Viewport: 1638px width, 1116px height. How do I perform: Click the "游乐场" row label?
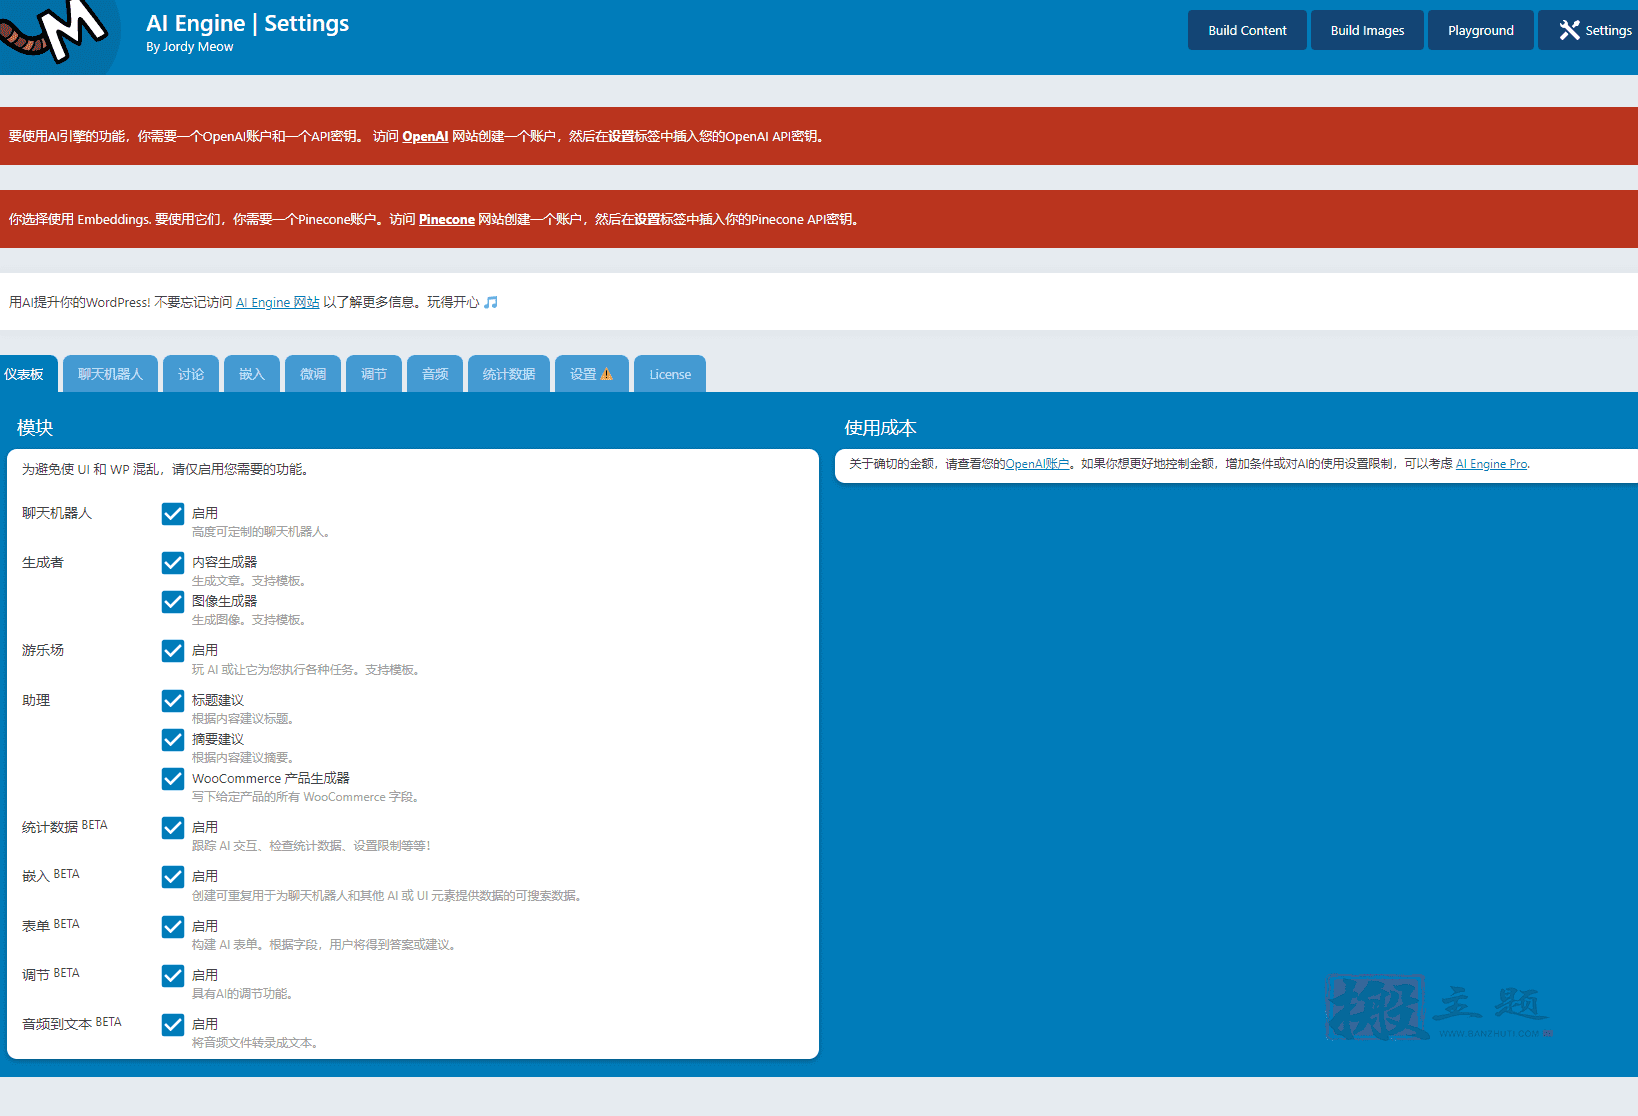tap(43, 651)
